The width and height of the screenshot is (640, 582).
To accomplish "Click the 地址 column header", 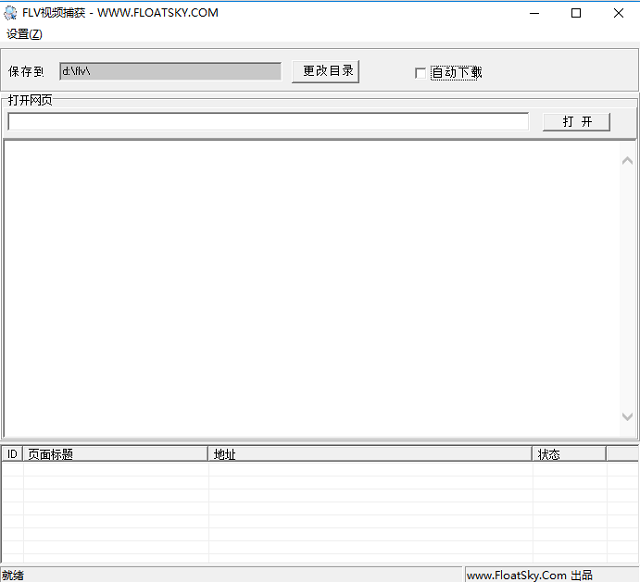I will [x=370, y=454].
